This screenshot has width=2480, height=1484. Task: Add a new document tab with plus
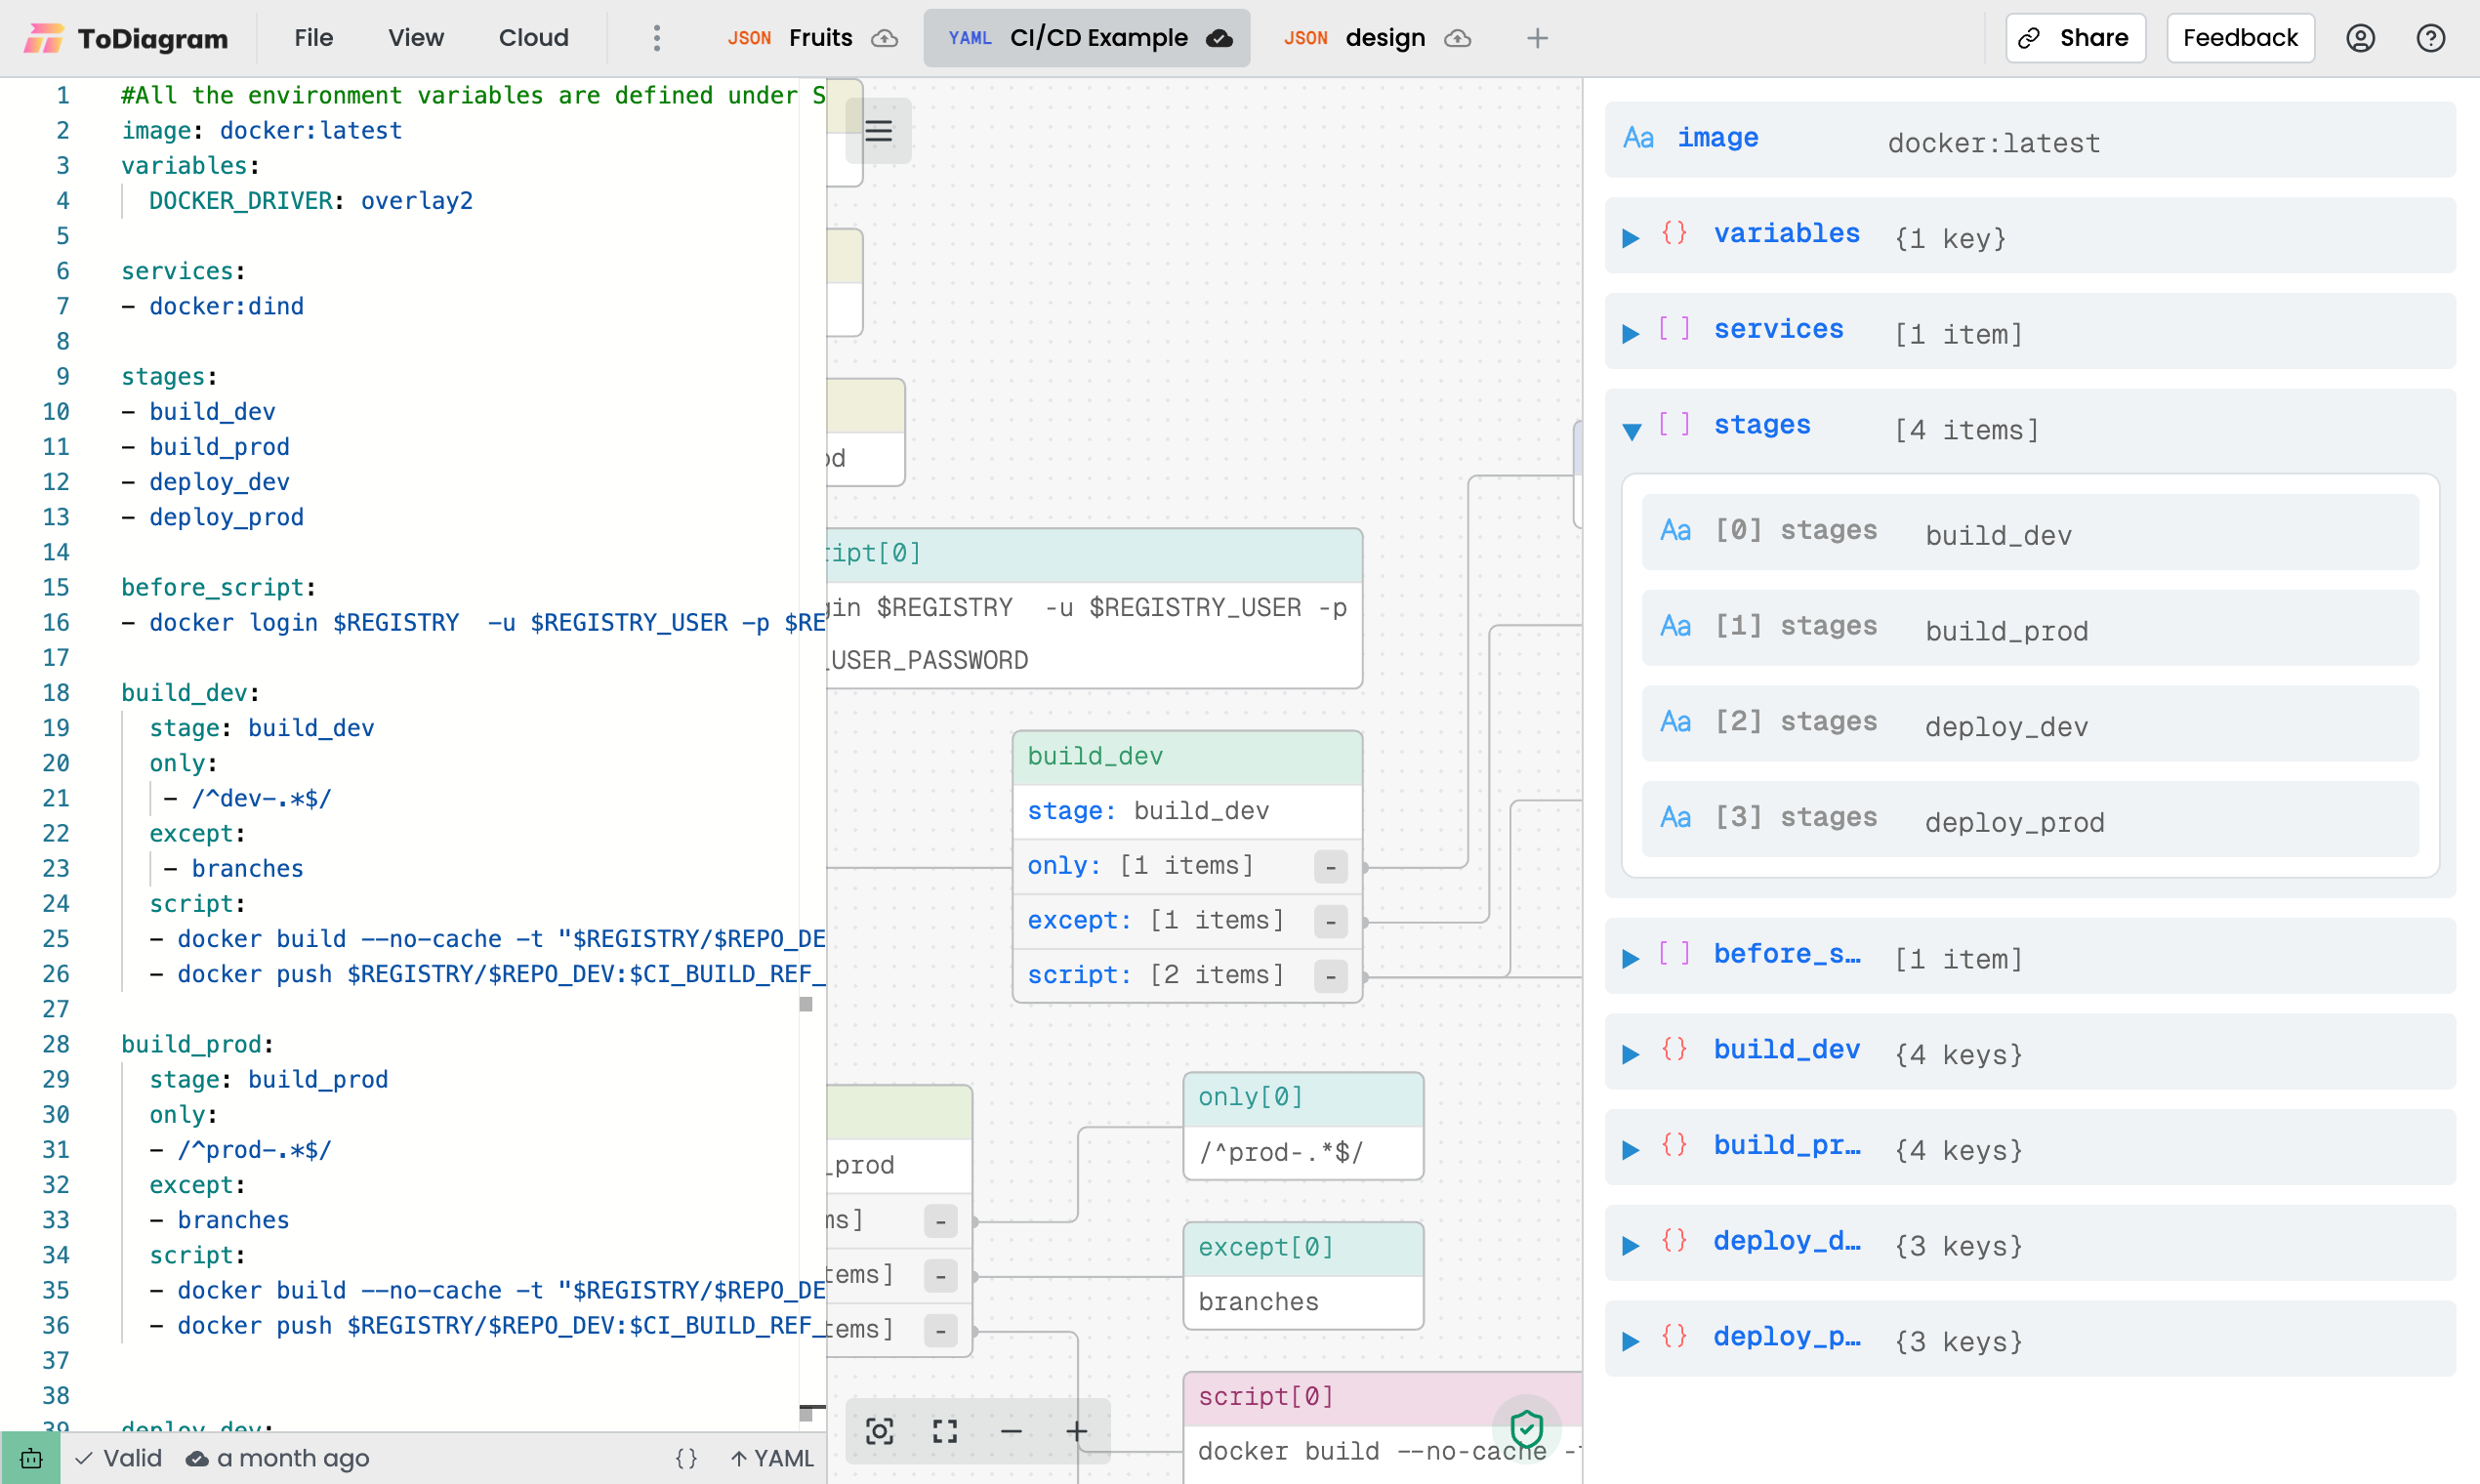tap(1537, 38)
